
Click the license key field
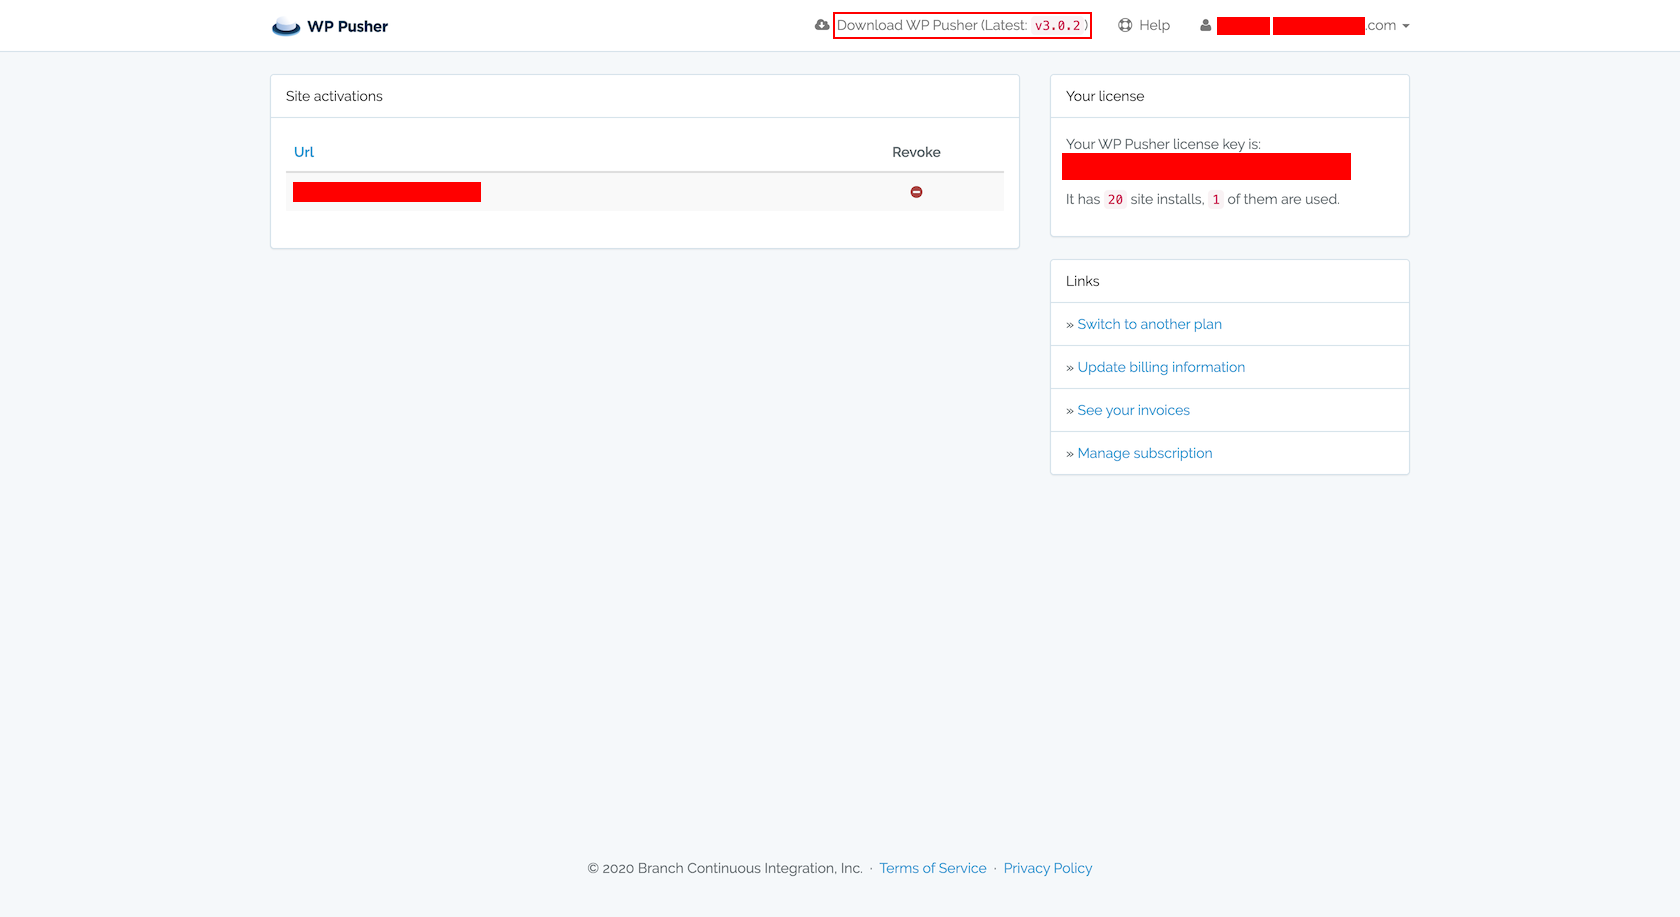1206,166
